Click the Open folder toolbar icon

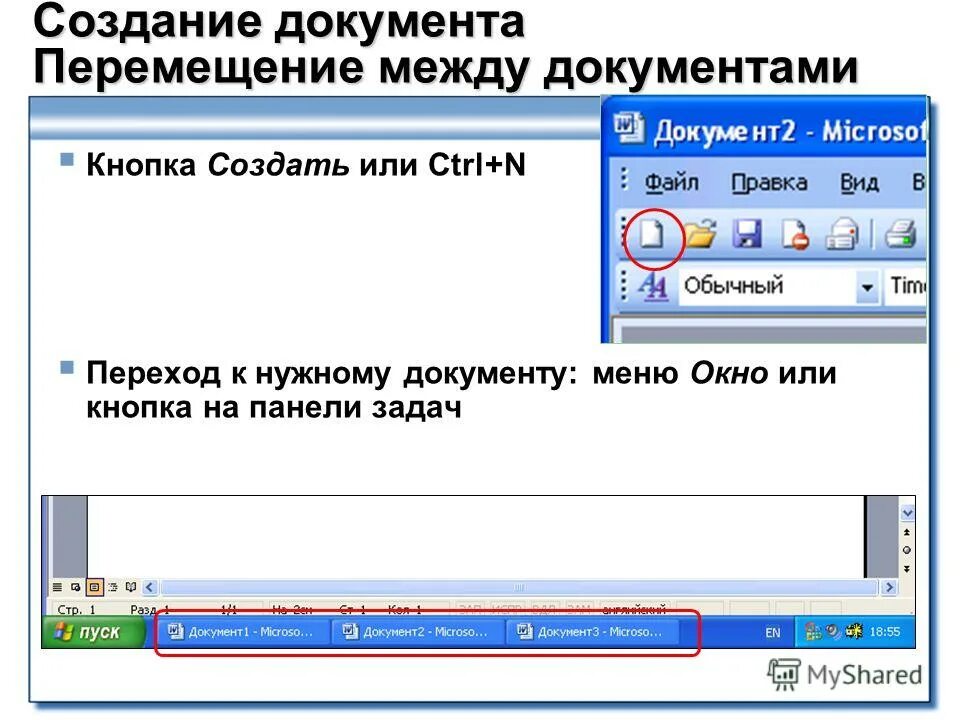[x=700, y=234]
